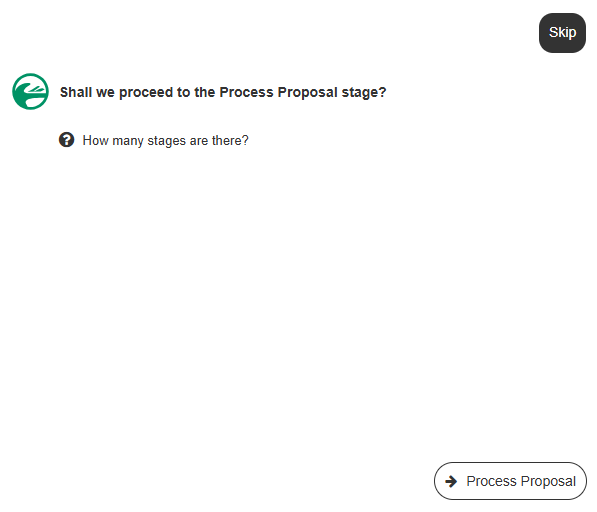This screenshot has width=597, height=512.
Task: Select the green bird emblem next to the heading
Action: tap(30, 91)
